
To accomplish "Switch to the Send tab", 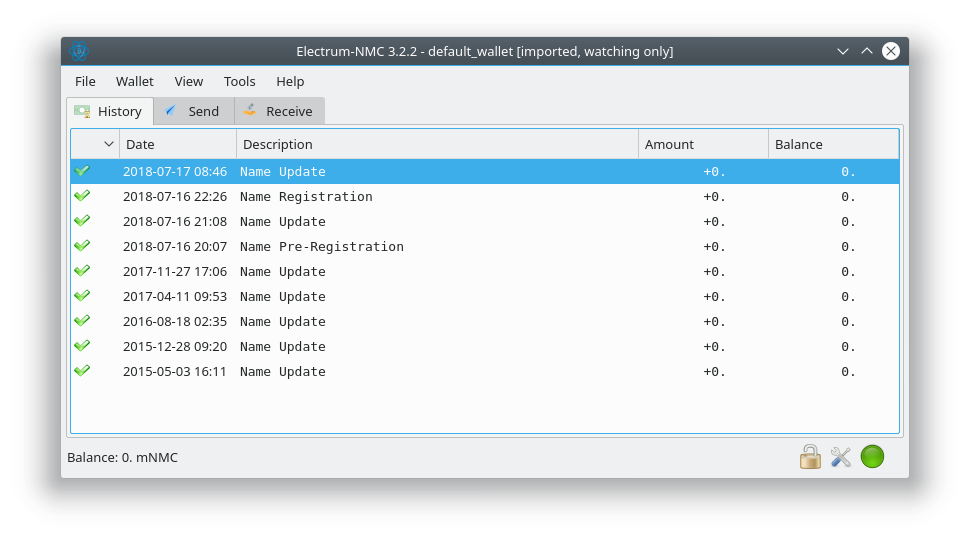I will click(194, 111).
